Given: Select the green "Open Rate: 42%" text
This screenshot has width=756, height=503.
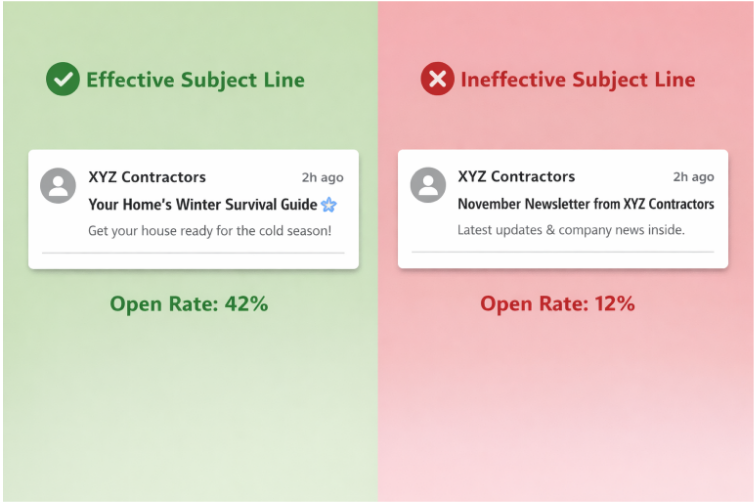Looking at the screenshot, I should [x=189, y=304].
